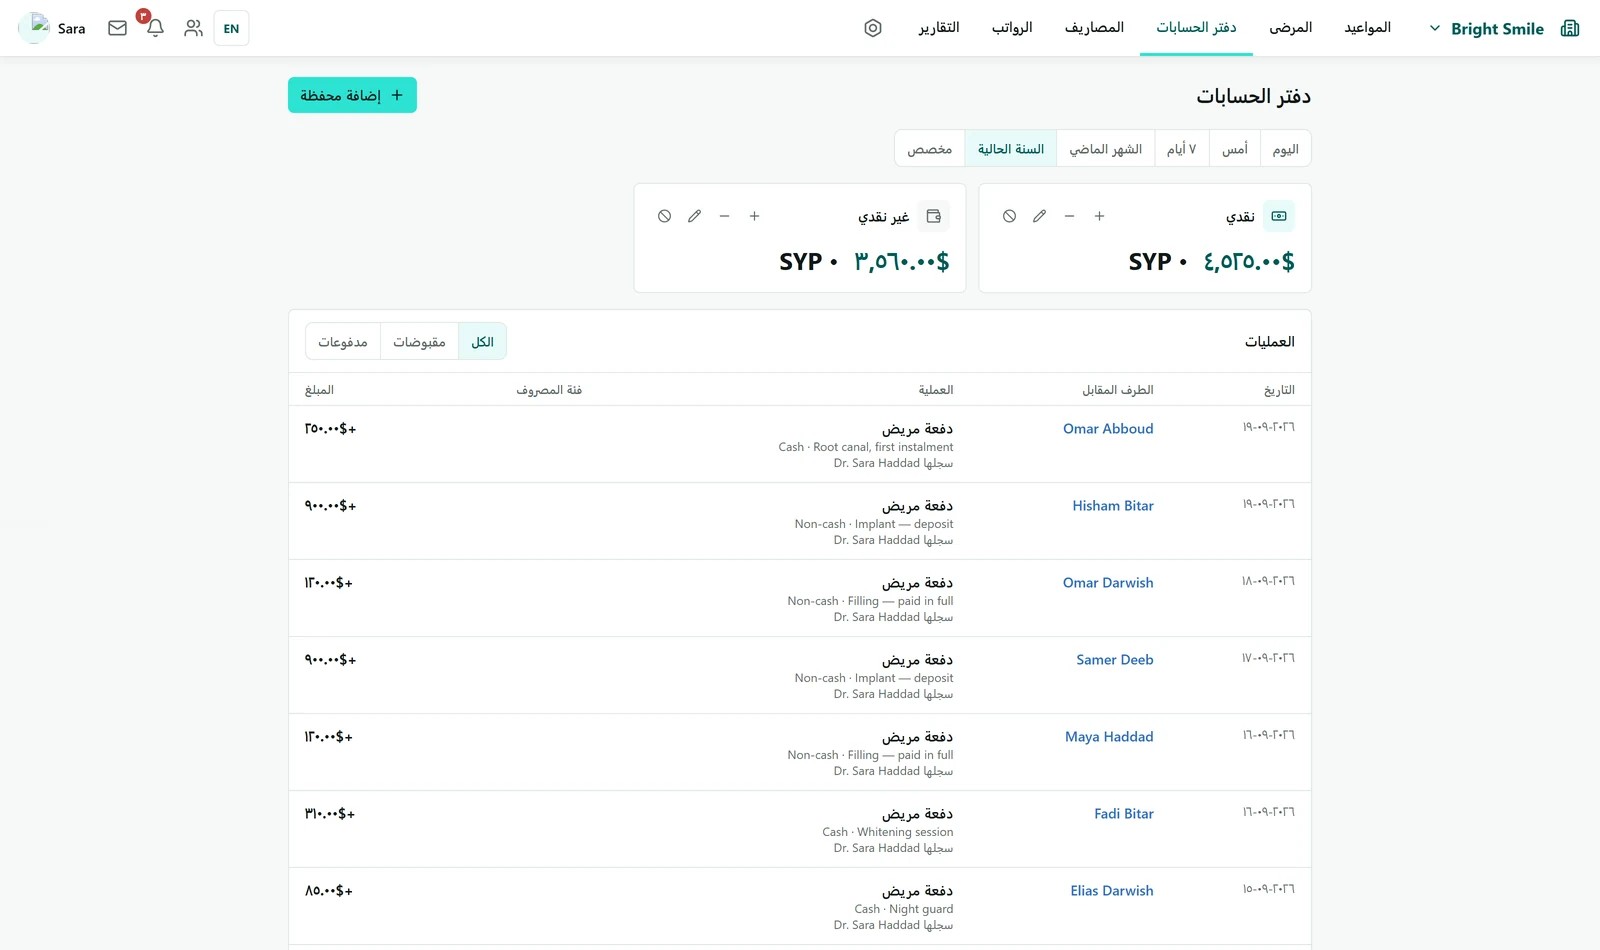The width and height of the screenshot is (1600, 950).
Task: Select the السنة الحالية date filter
Action: pos(1010,148)
